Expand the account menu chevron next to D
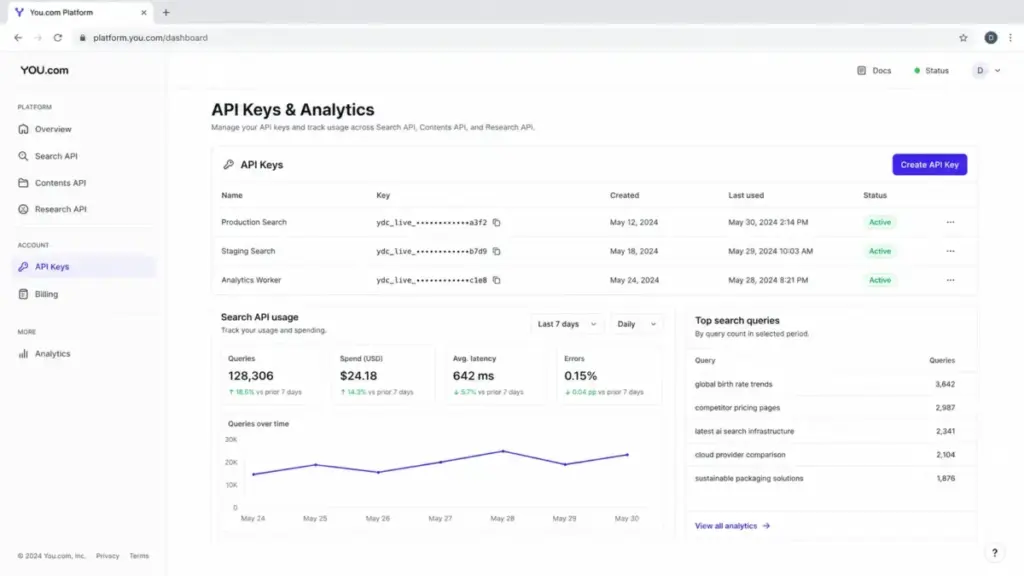 click(997, 71)
